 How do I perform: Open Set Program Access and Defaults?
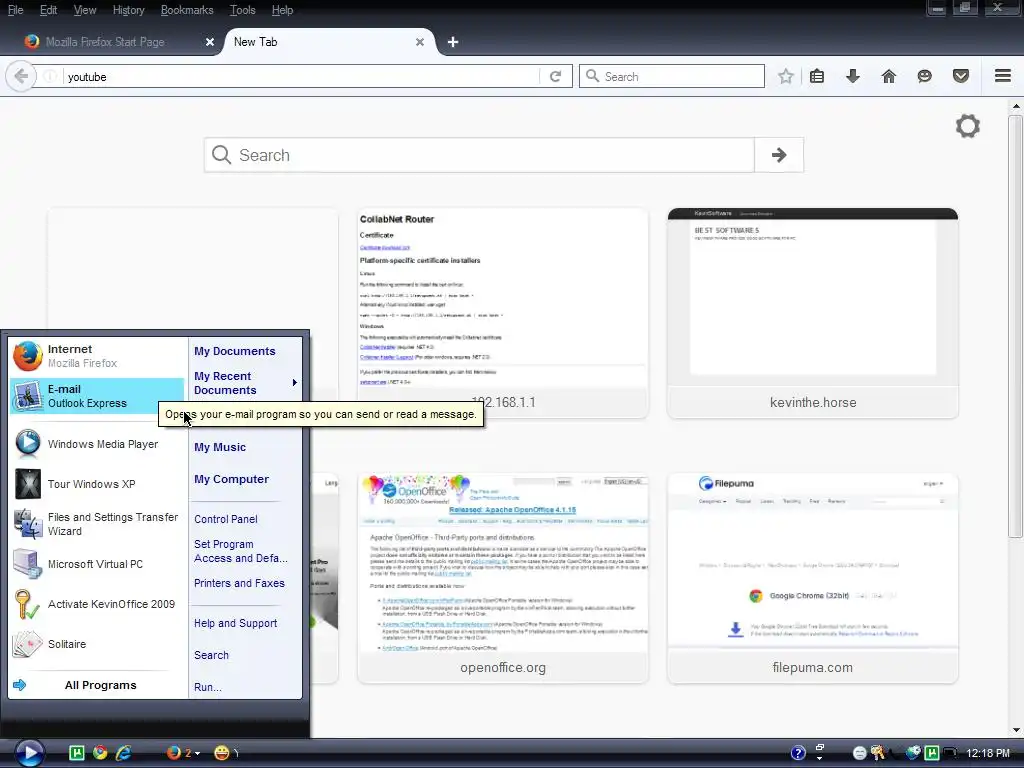[x=241, y=551]
